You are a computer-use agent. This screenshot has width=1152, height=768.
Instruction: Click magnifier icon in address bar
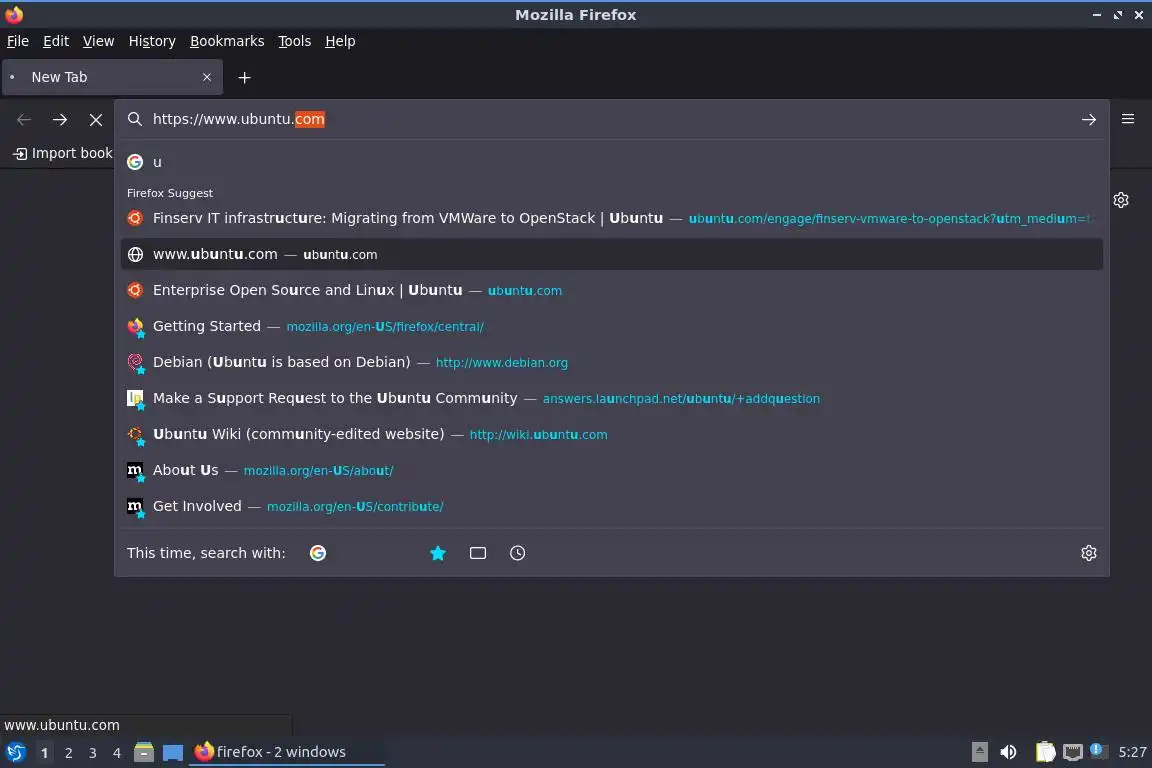coord(134,119)
